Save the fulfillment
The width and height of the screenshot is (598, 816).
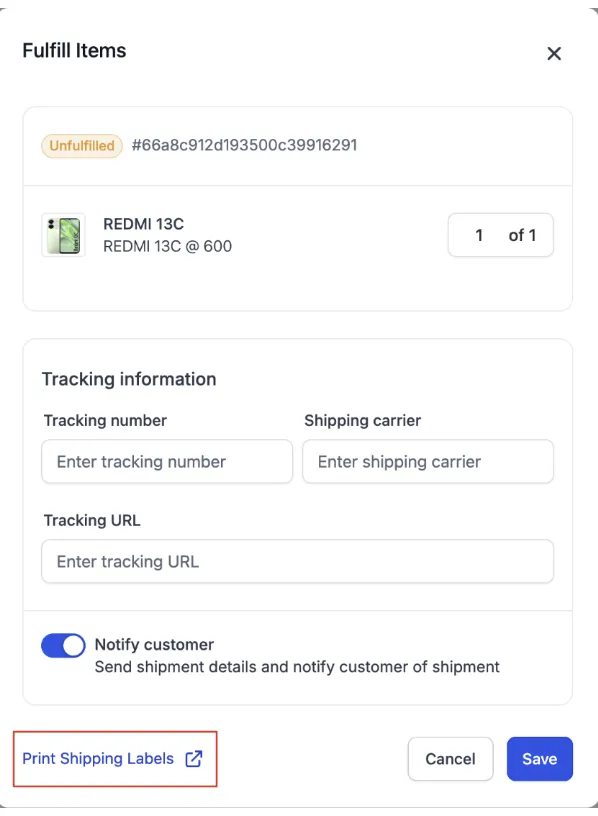coord(540,759)
